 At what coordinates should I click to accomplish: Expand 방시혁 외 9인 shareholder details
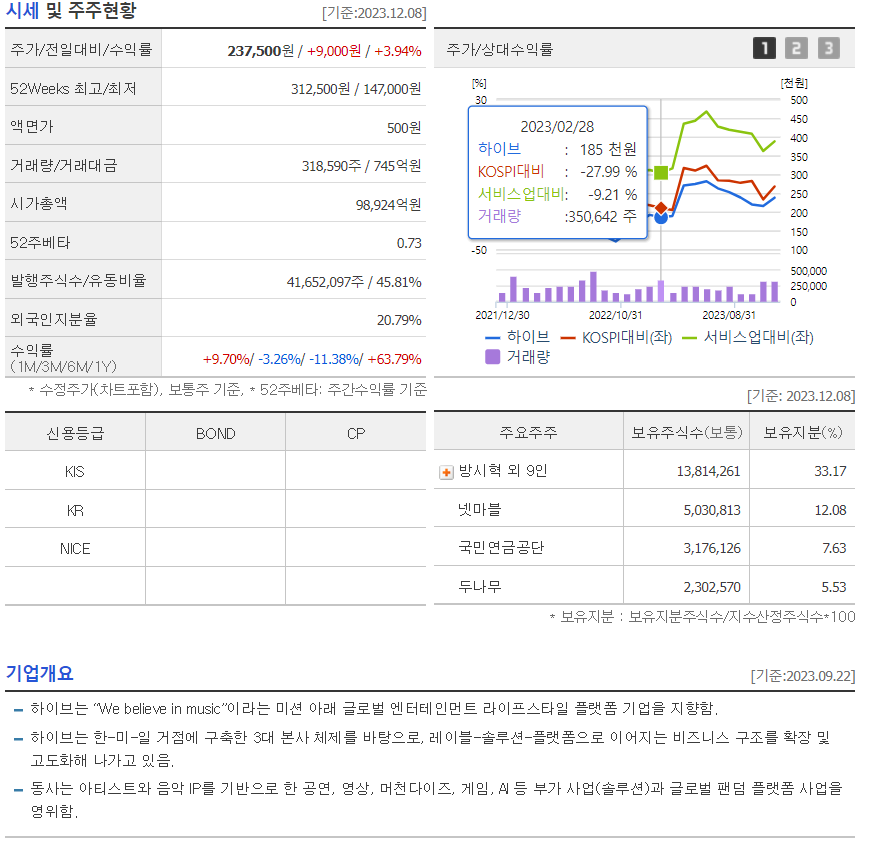point(446,473)
